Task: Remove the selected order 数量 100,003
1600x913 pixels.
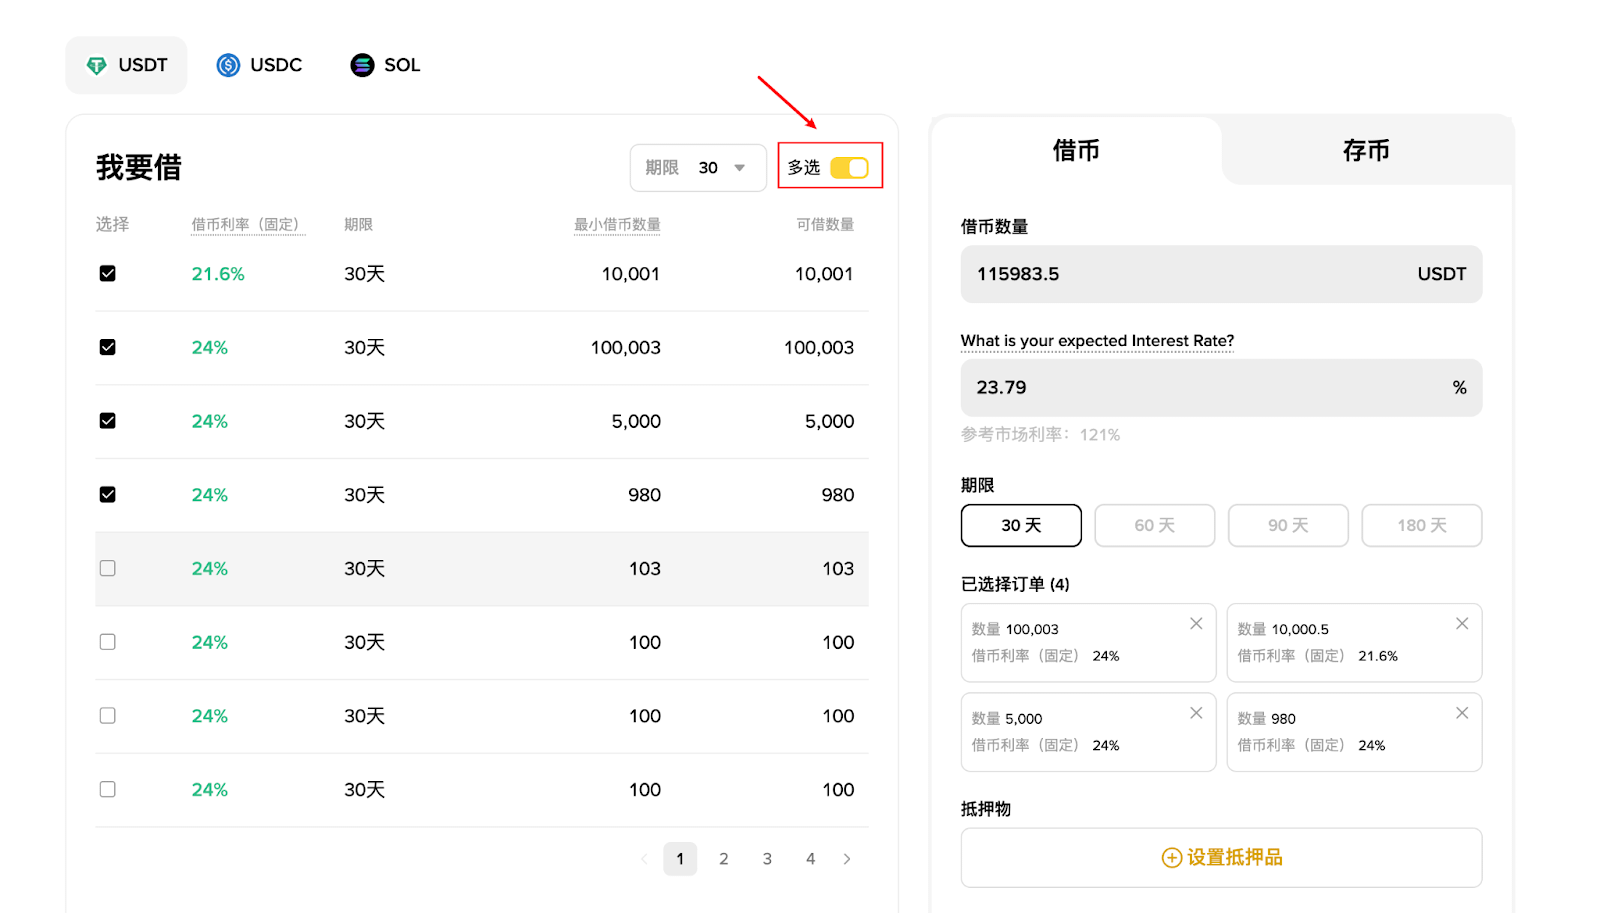Action: pos(1196,624)
